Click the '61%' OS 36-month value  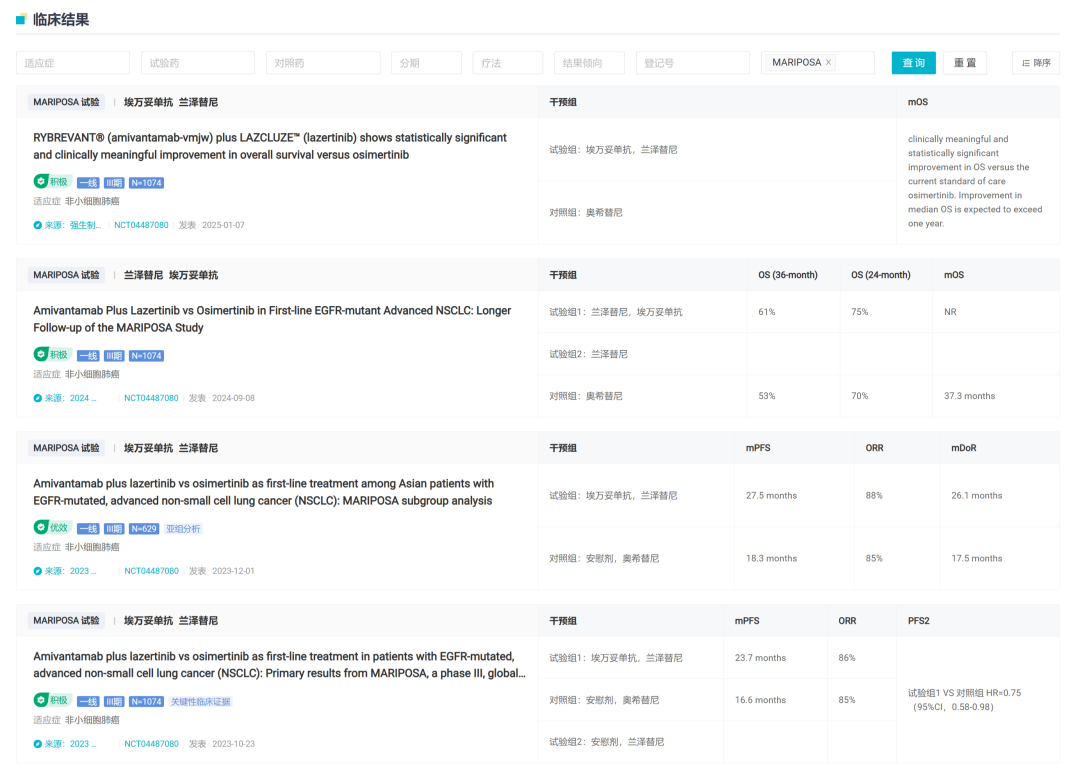click(767, 312)
